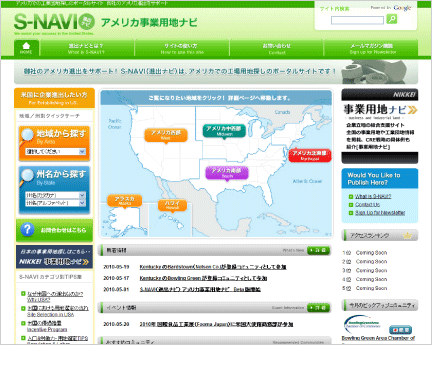Open the 'What is S-NAVI?' link in blue box
Image resolution: width=432 pixels, height=365 pixels.
373,197
